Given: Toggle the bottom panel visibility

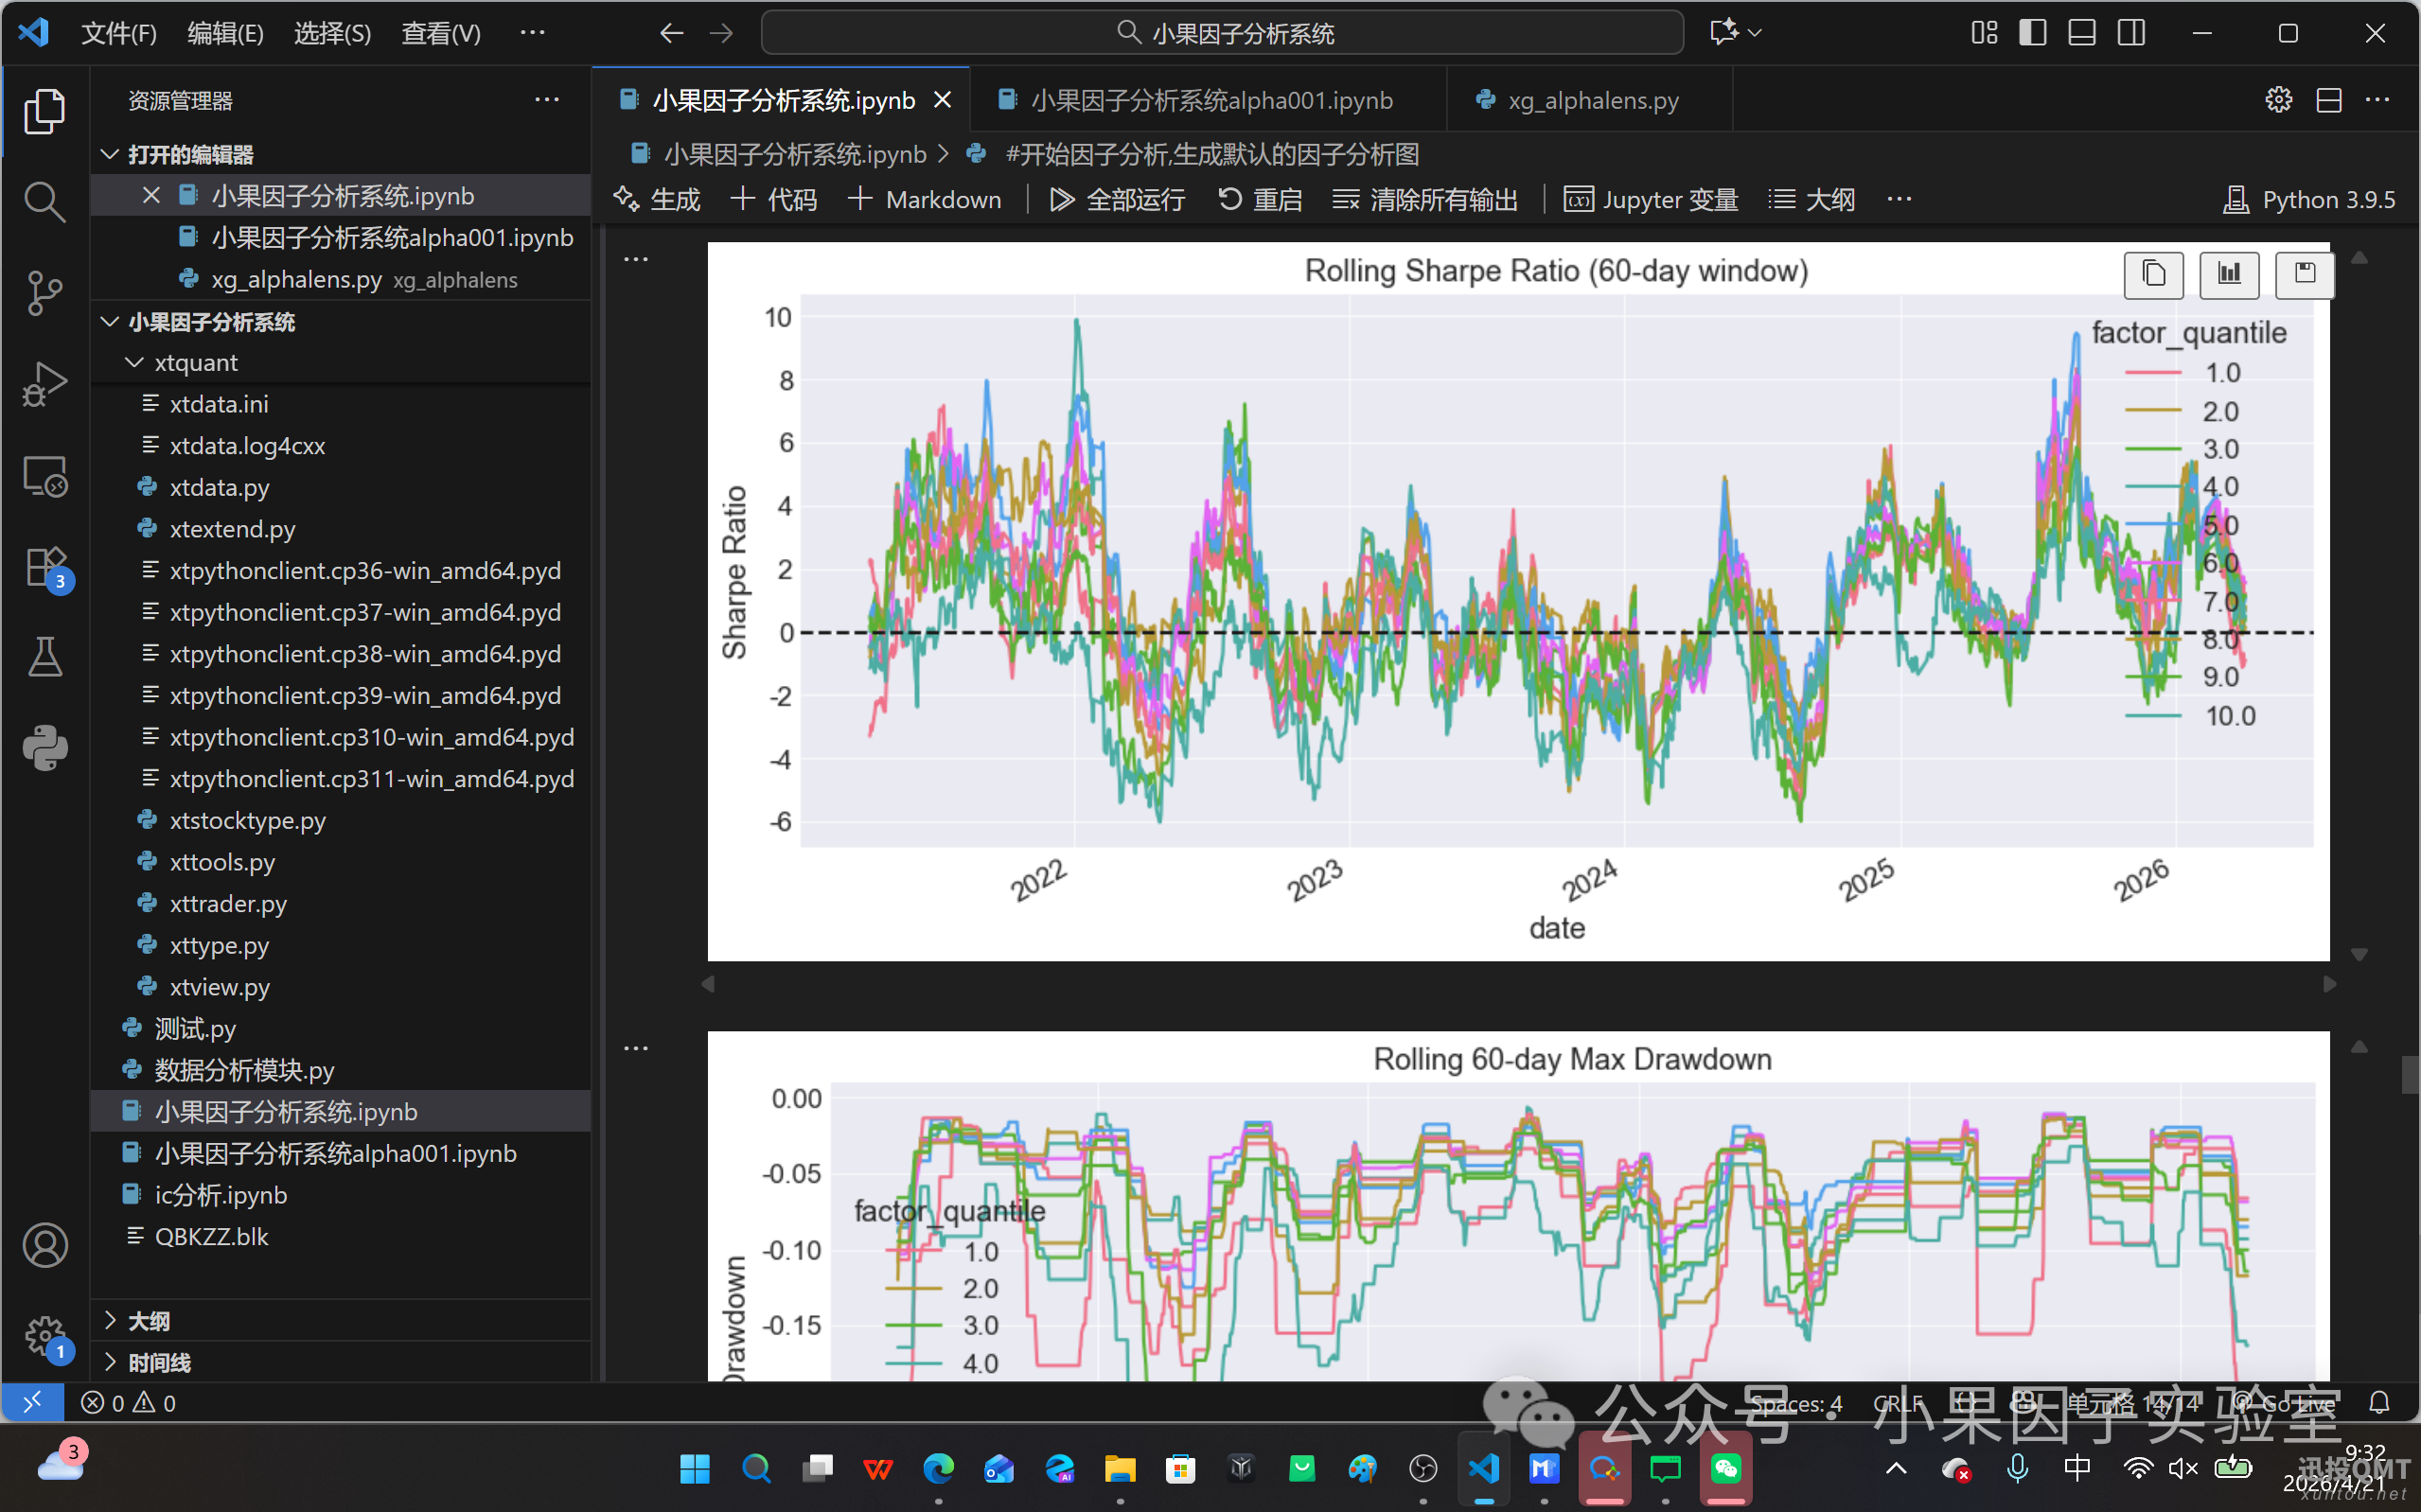Looking at the screenshot, I should pos(2081,33).
